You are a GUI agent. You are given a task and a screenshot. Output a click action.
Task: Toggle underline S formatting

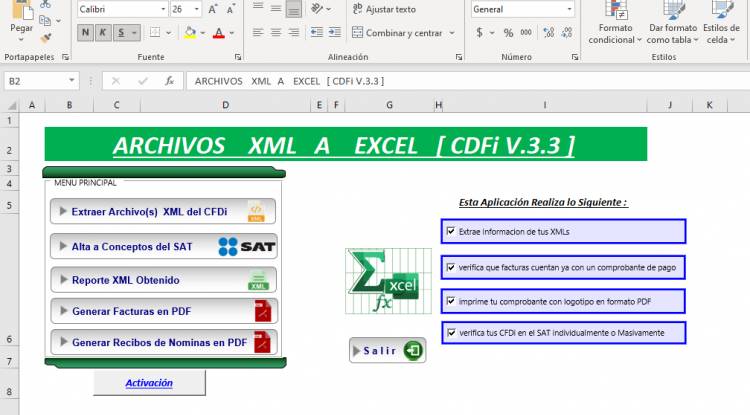point(121,33)
